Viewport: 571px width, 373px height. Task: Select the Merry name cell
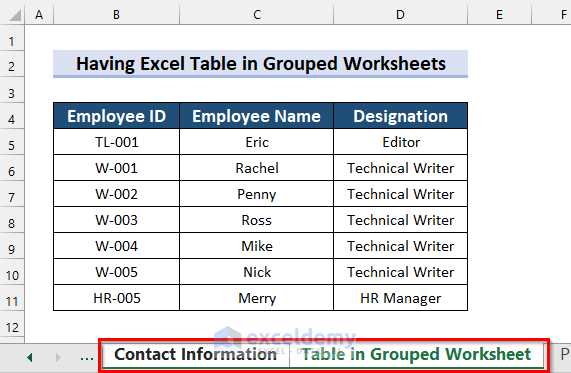256,298
